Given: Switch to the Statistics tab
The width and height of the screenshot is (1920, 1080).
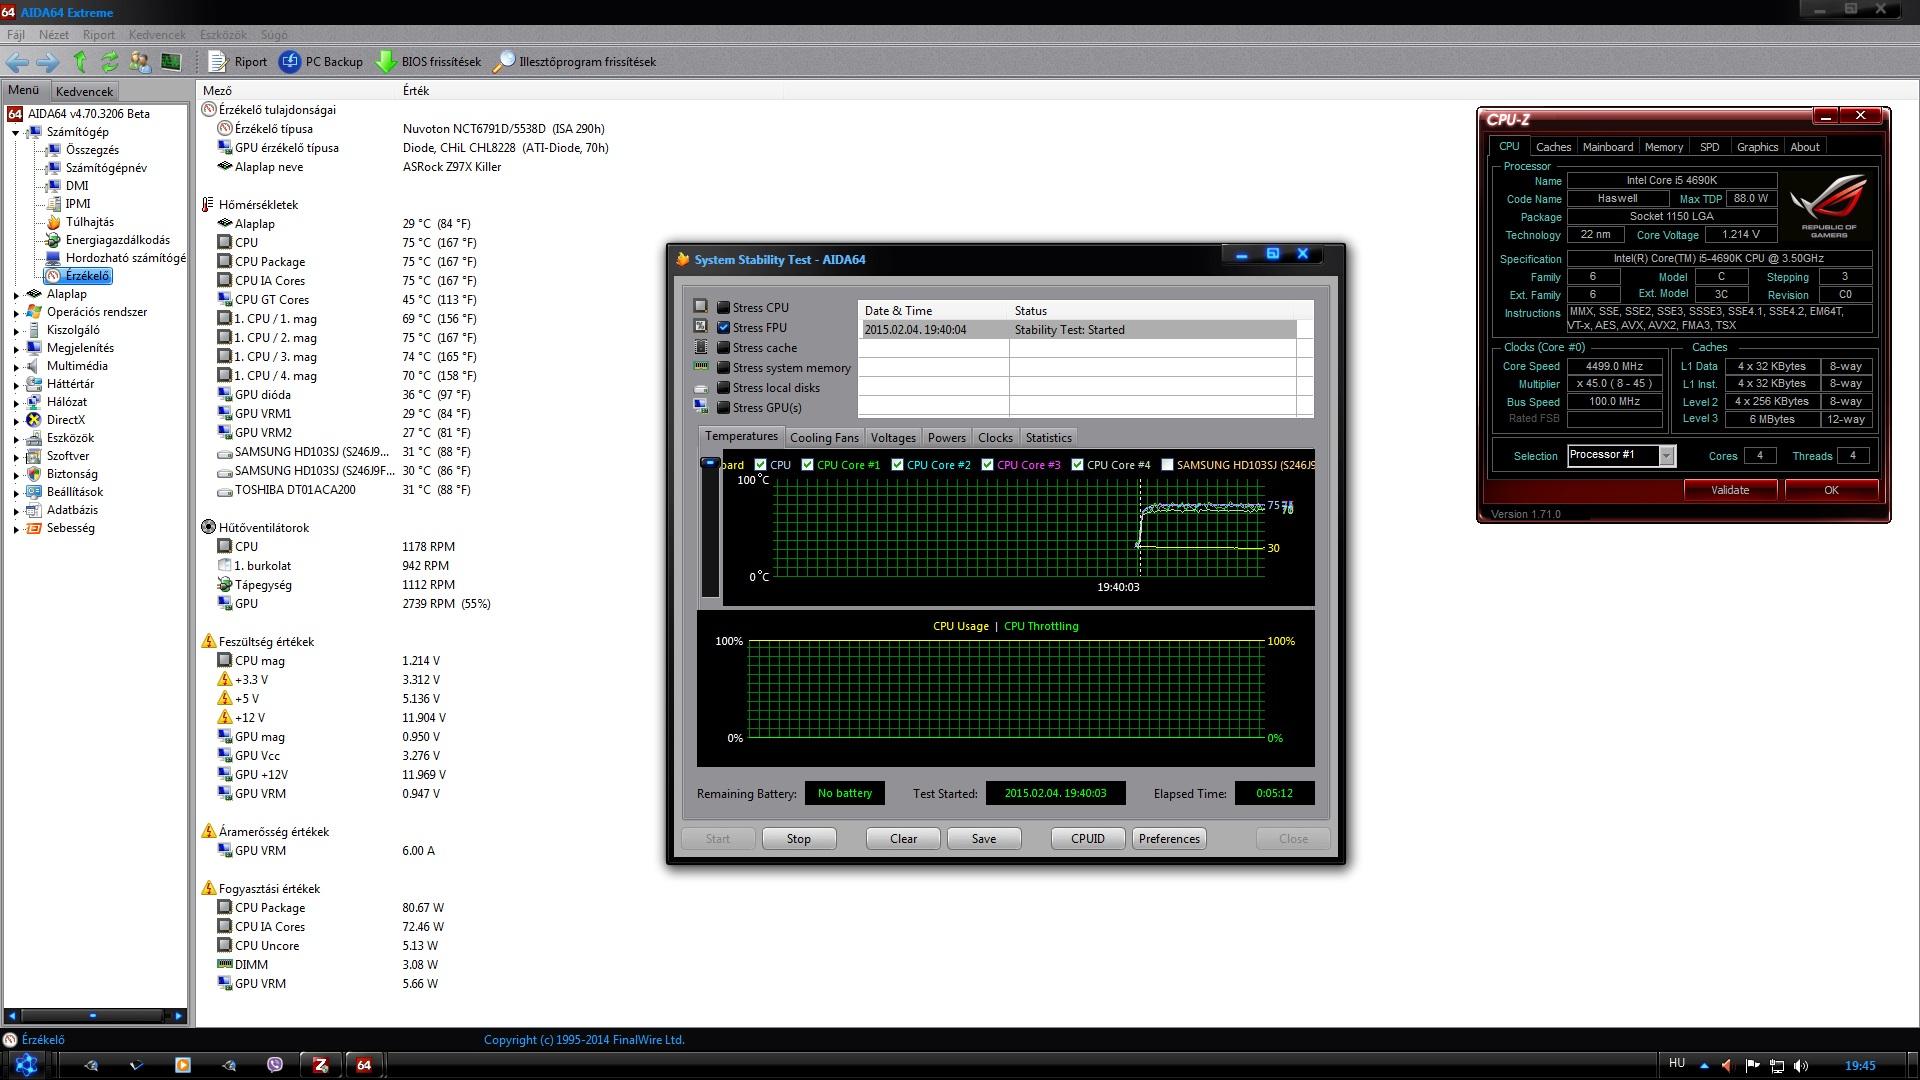Looking at the screenshot, I should click(1048, 438).
